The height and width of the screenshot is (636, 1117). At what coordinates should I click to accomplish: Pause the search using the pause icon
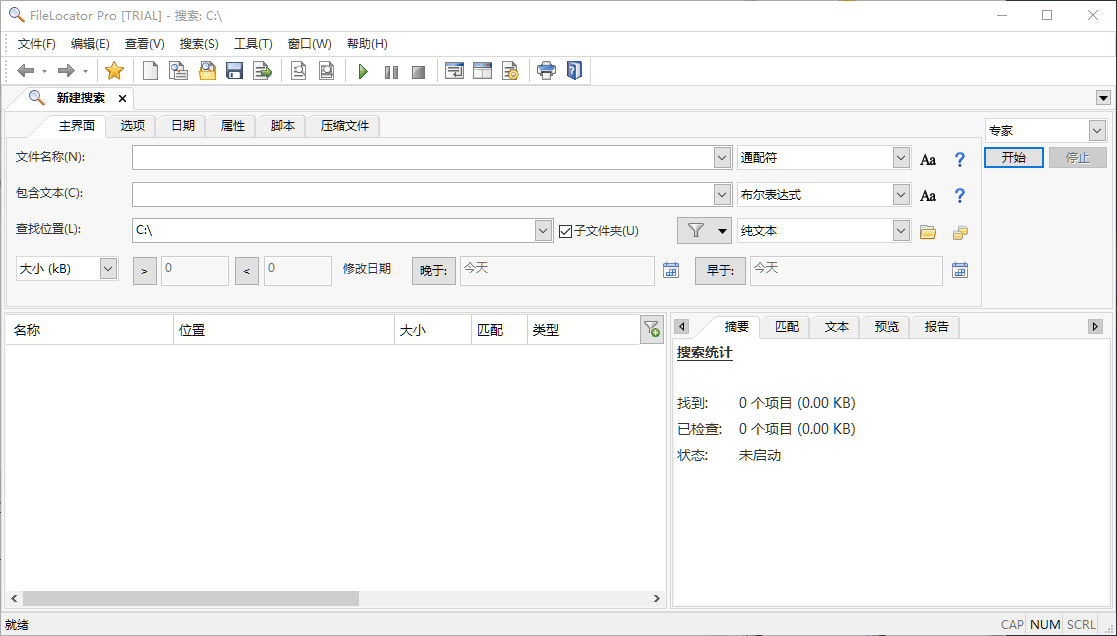(391, 70)
